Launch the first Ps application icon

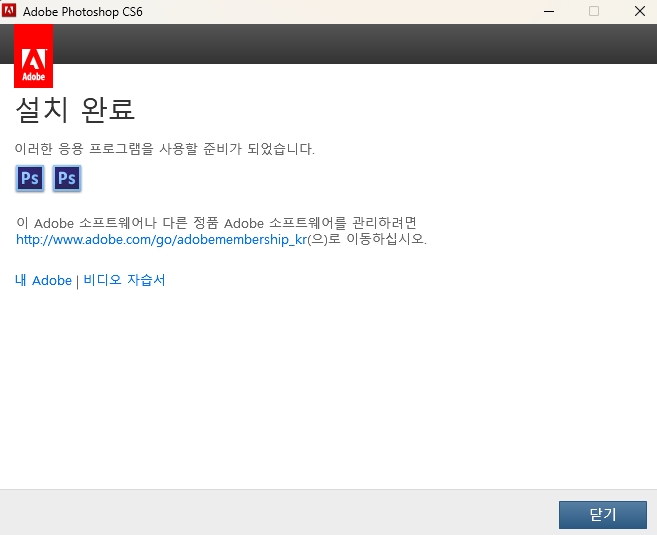[30, 178]
